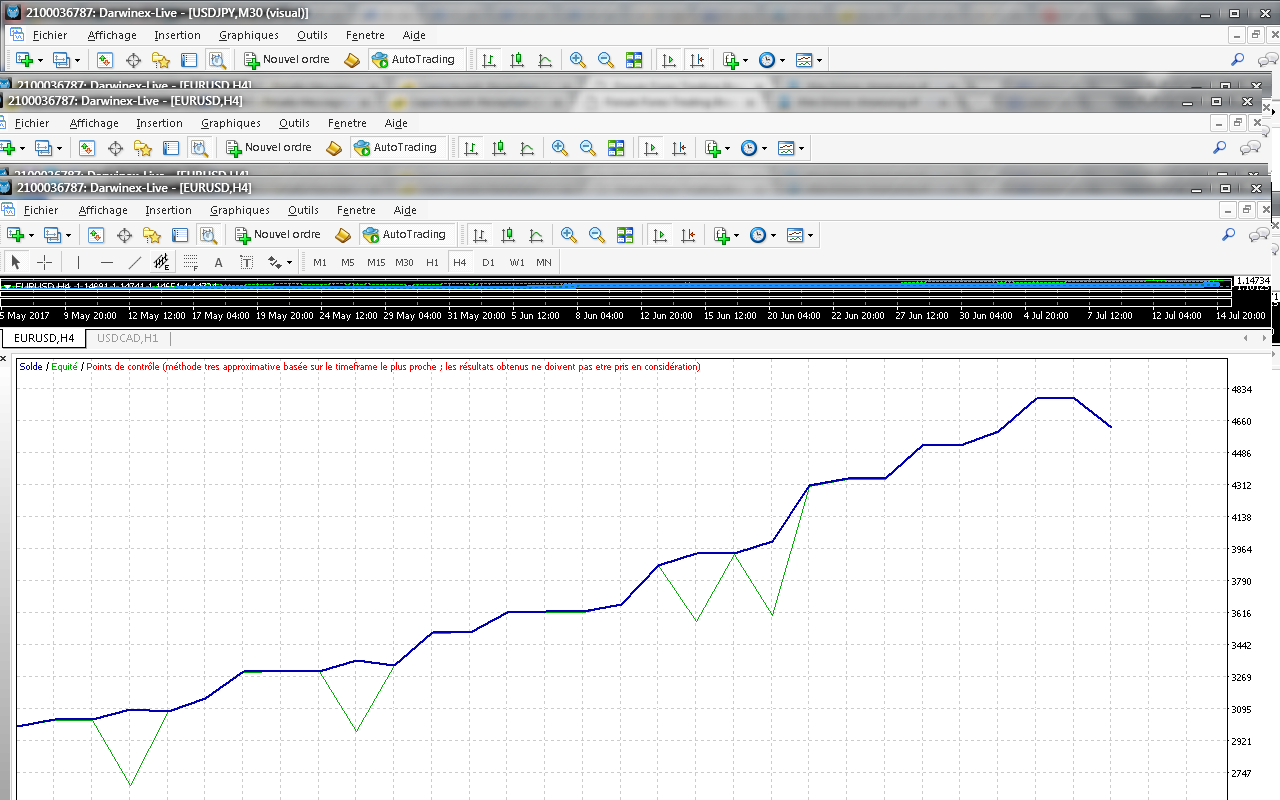Switch chart to M15 timeframe
The image size is (1280, 800).
pyautogui.click(x=376, y=262)
